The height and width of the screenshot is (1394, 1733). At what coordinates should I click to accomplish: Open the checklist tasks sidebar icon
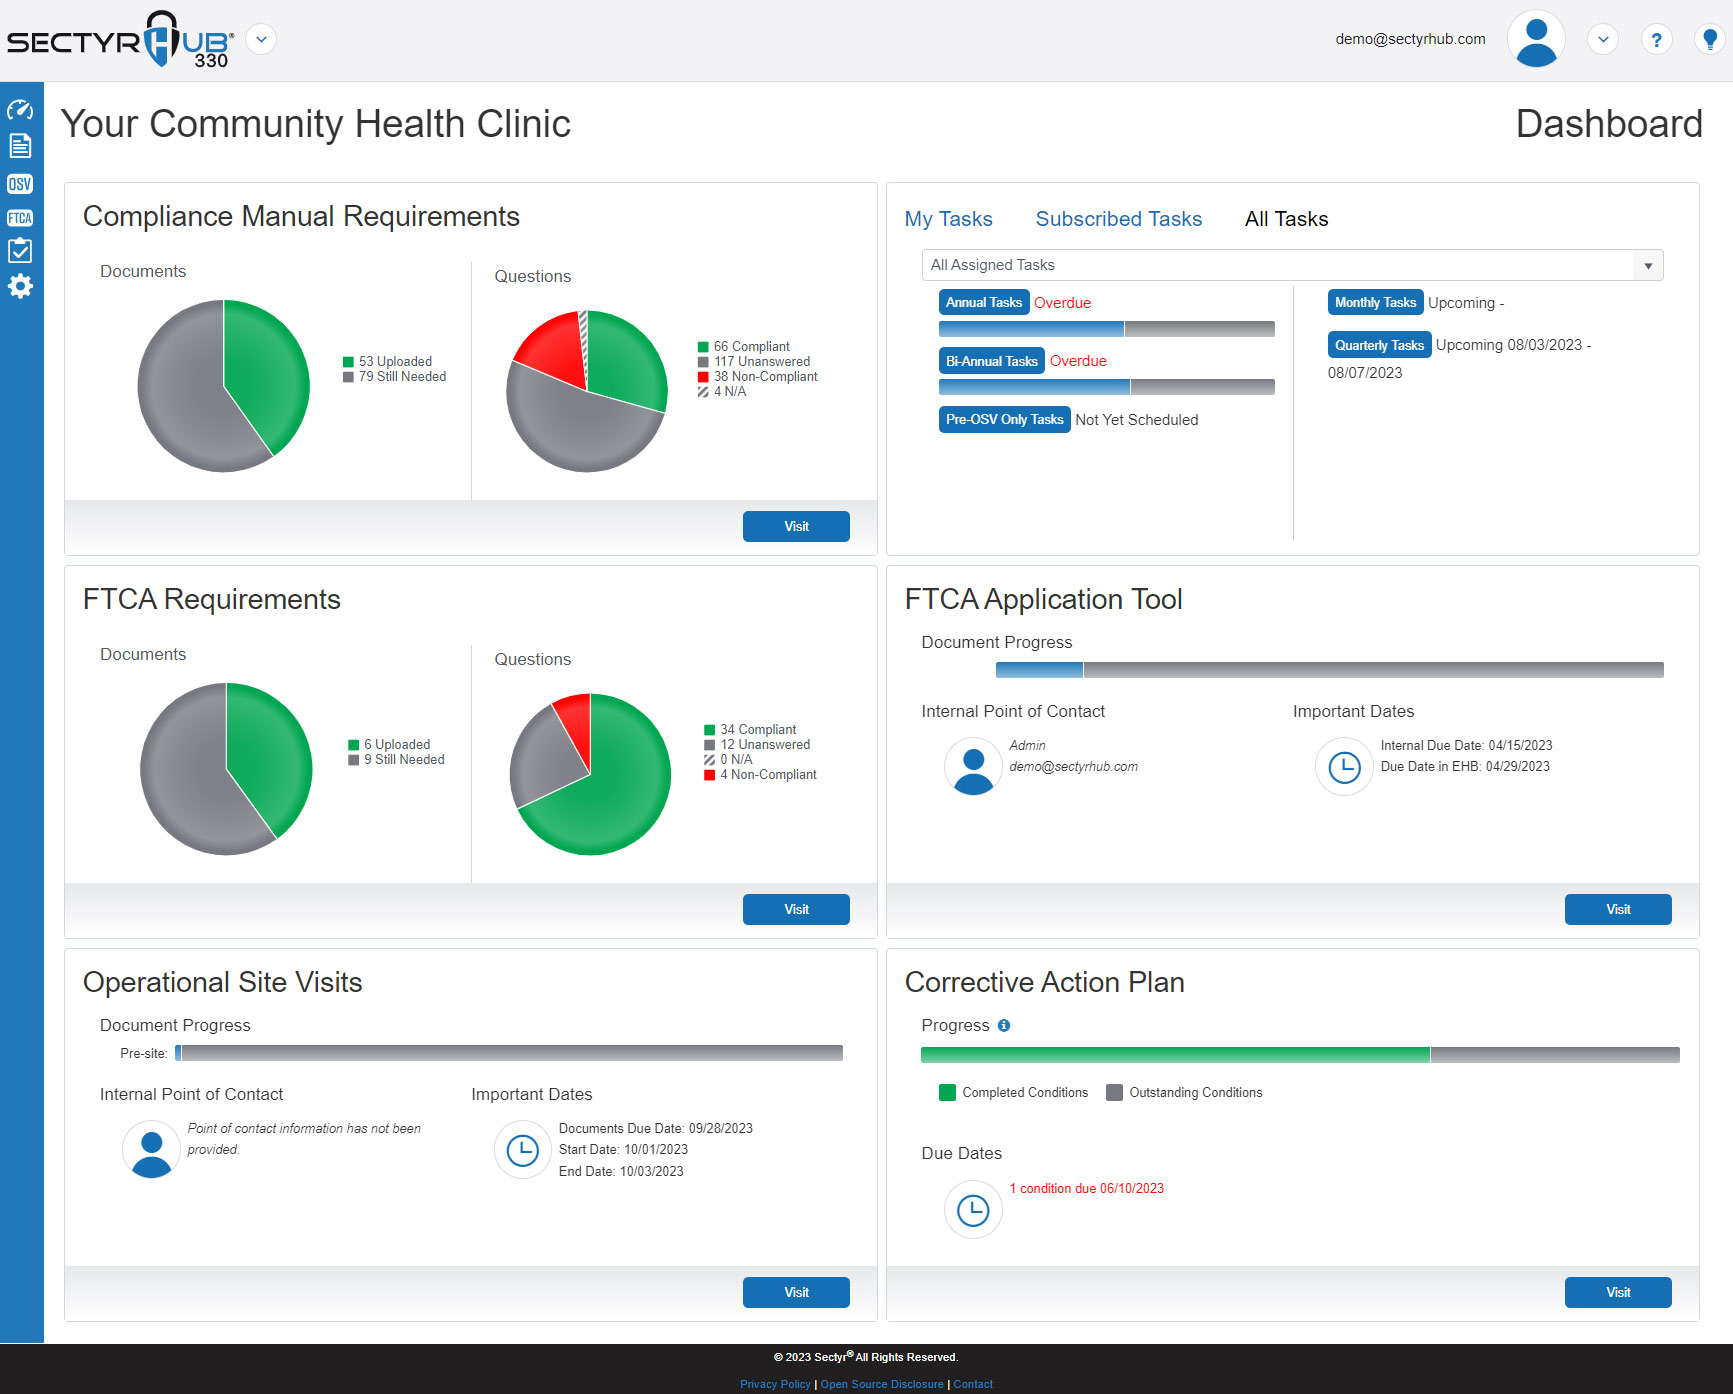[x=20, y=251]
